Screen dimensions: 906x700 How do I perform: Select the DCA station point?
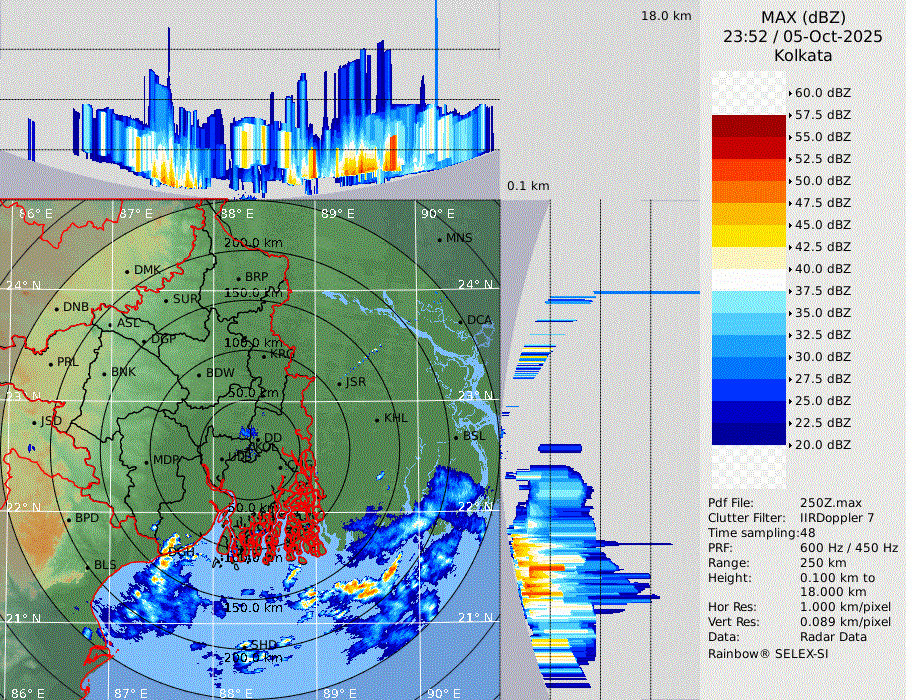462,321
